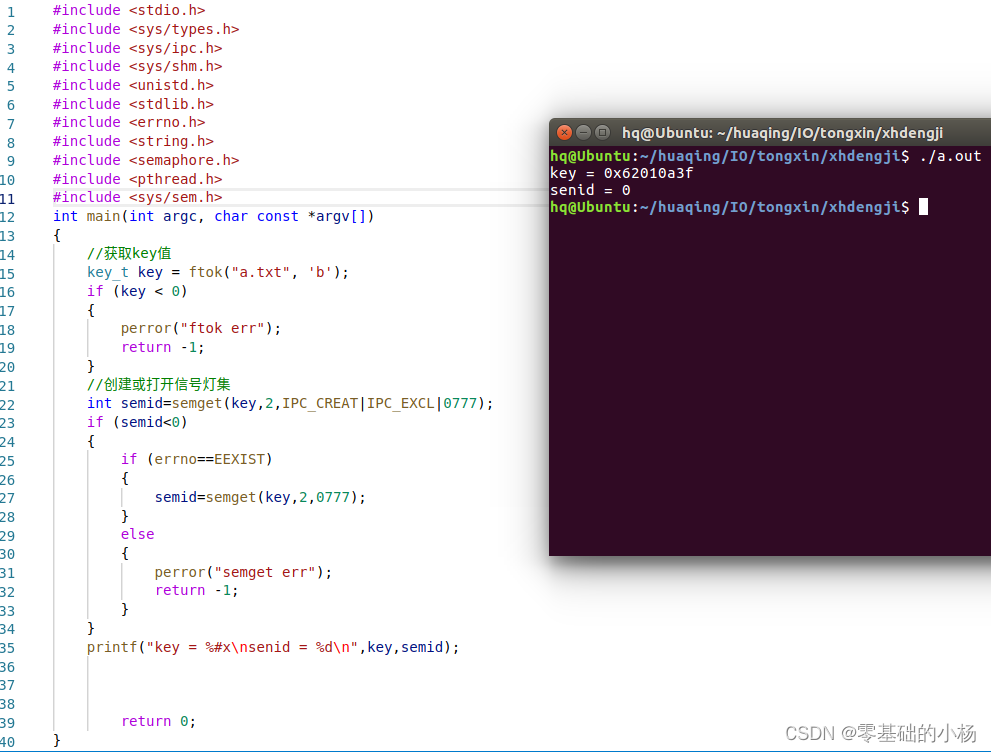This screenshot has height=752, width=991.
Task: Click the './a.out' command in terminal
Action: click(951, 156)
